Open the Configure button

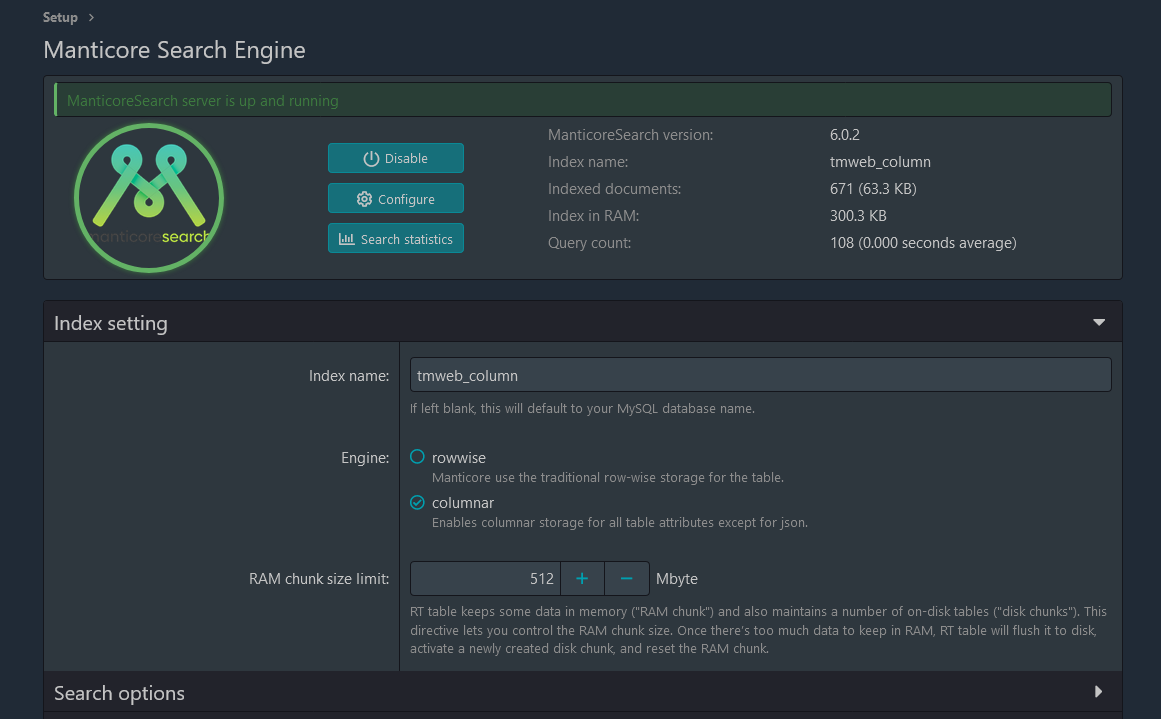click(395, 199)
